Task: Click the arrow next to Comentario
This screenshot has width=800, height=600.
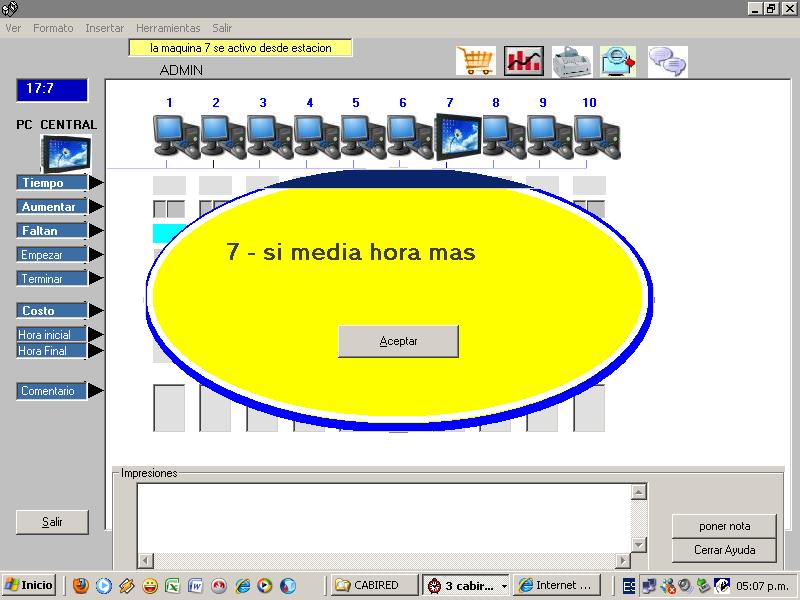Action: click(96, 391)
